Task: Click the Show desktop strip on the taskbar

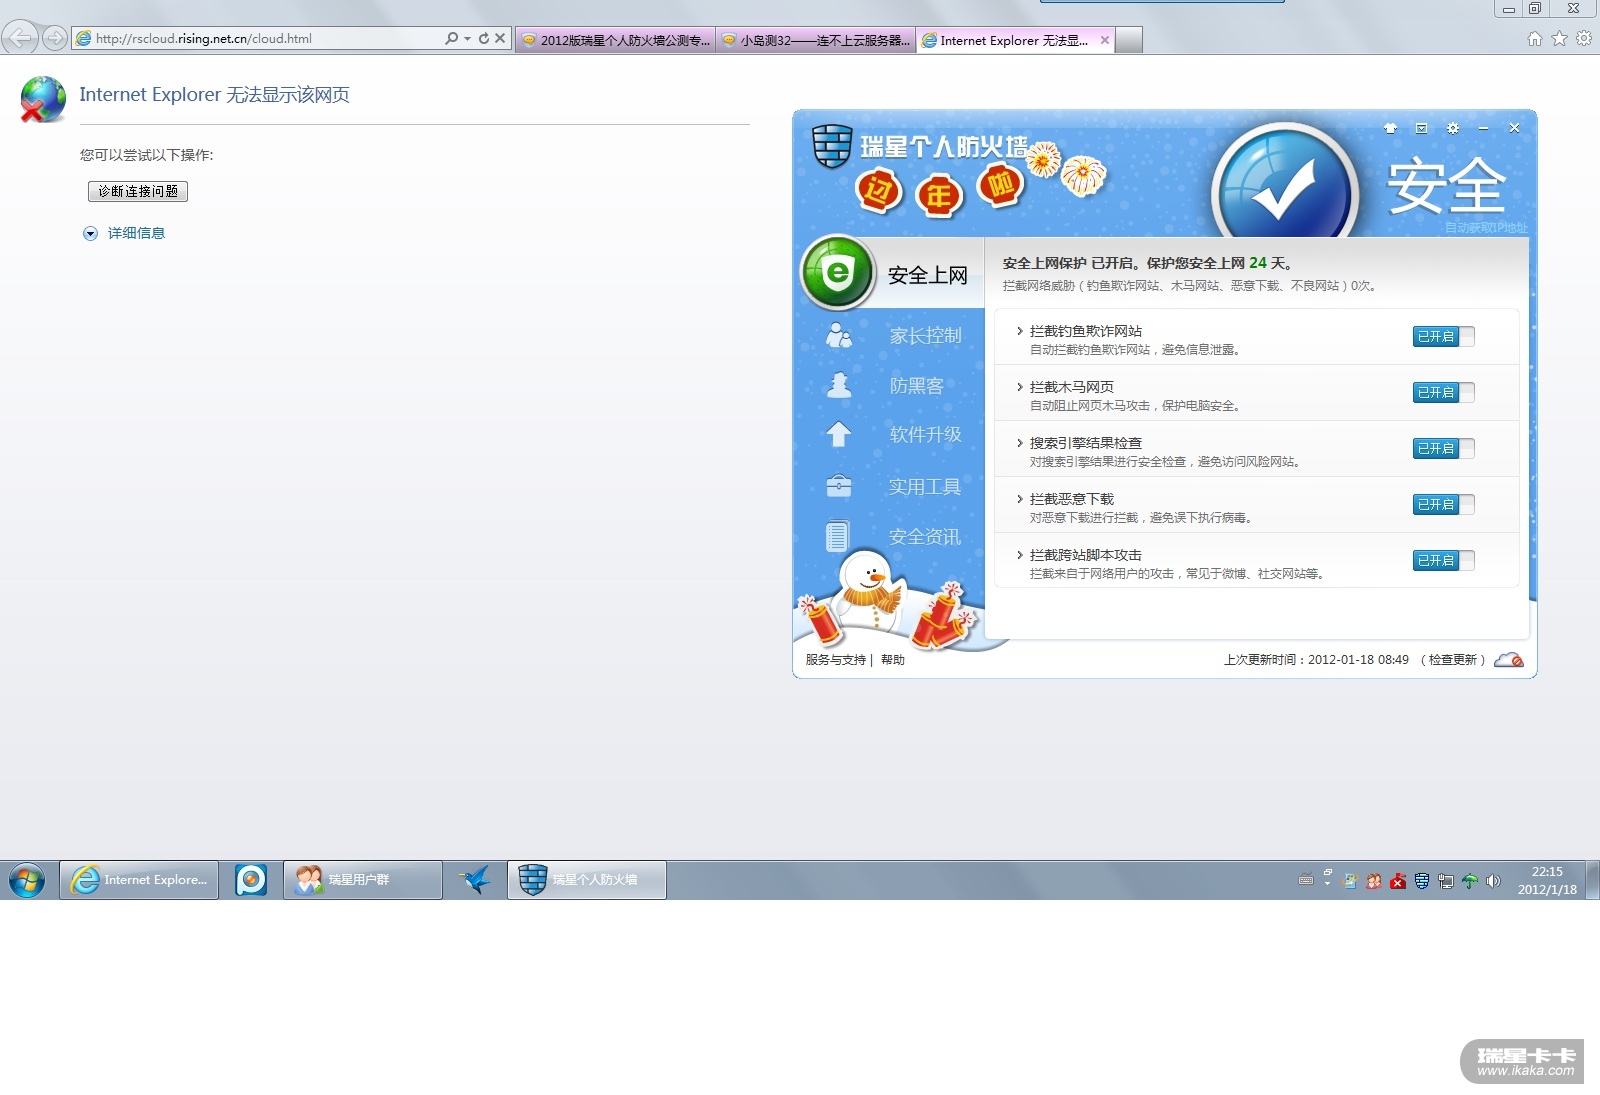Action: pyautogui.click(x=1593, y=880)
